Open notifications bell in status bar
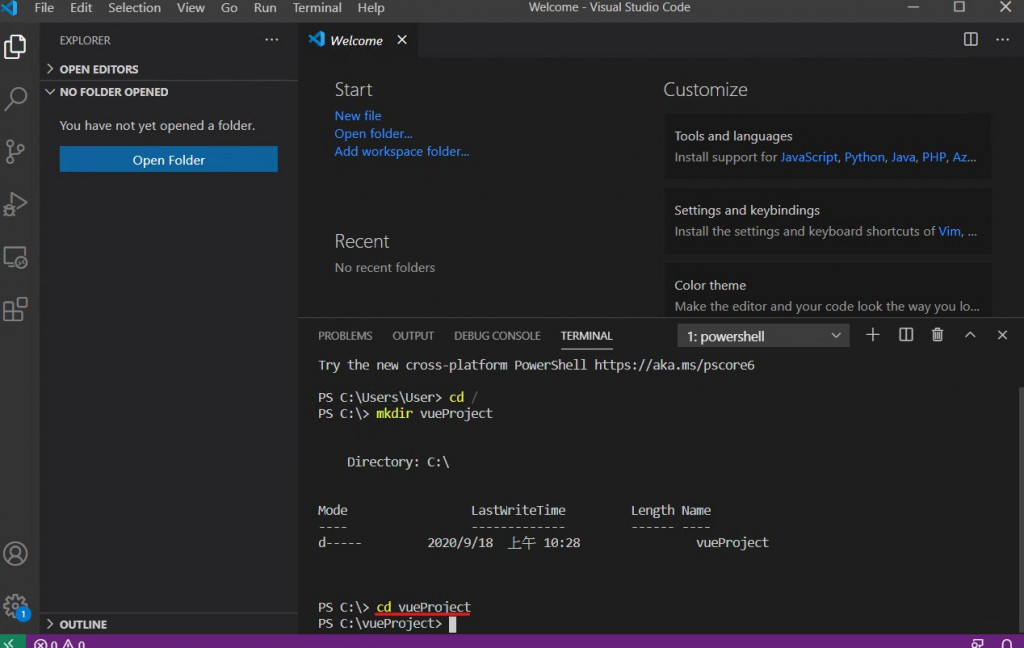This screenshot has height=648, width=1024. tap(1006, 643)
